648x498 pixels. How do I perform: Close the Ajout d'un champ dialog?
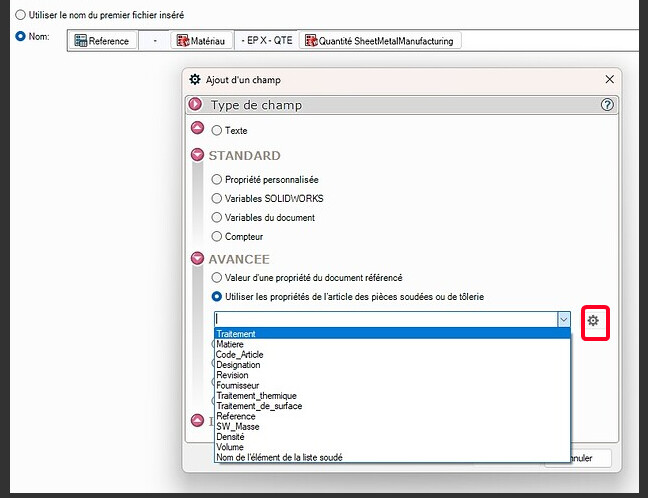click(609, 79)
